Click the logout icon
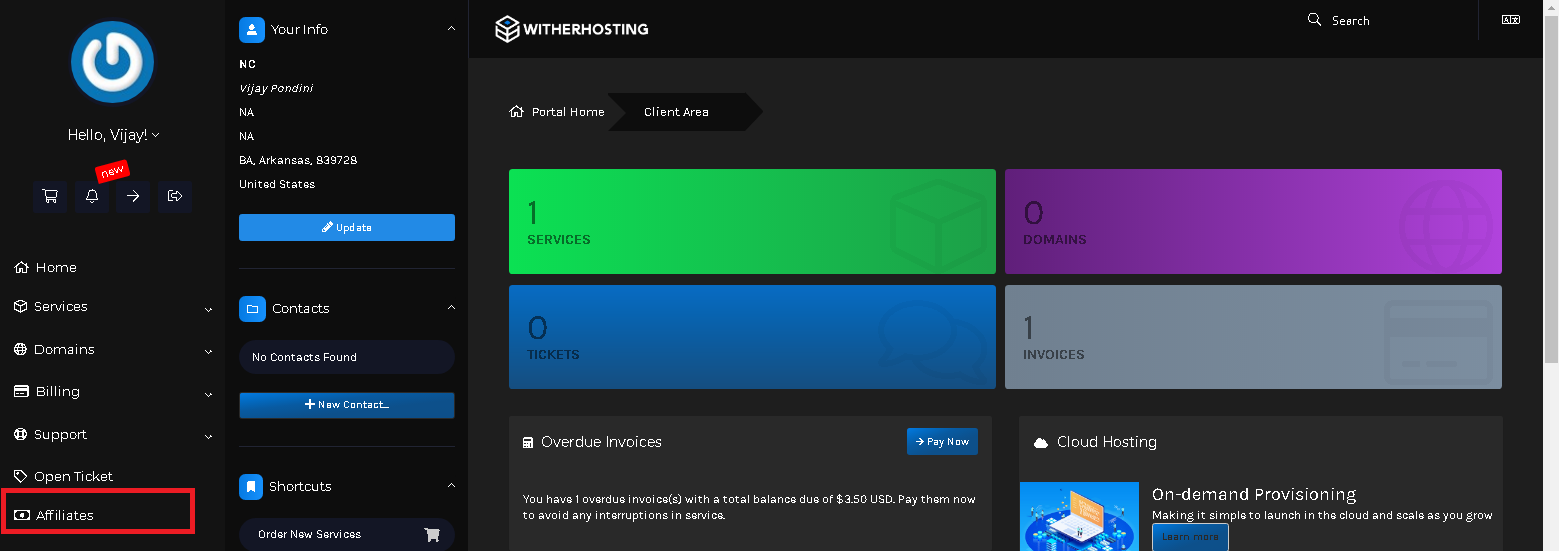1559x551 pixels. pos(175,196)
